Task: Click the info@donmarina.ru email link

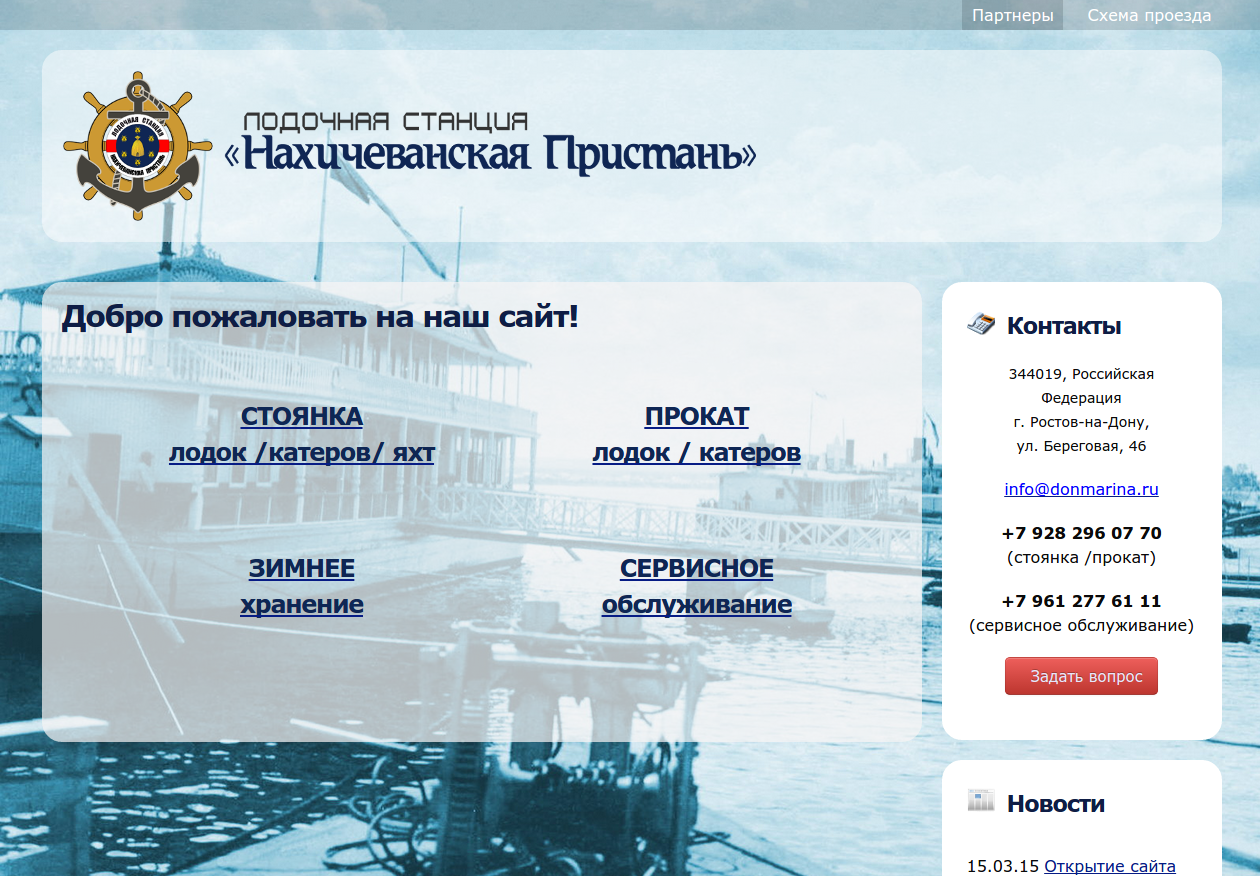Action: pos(1081,489)
